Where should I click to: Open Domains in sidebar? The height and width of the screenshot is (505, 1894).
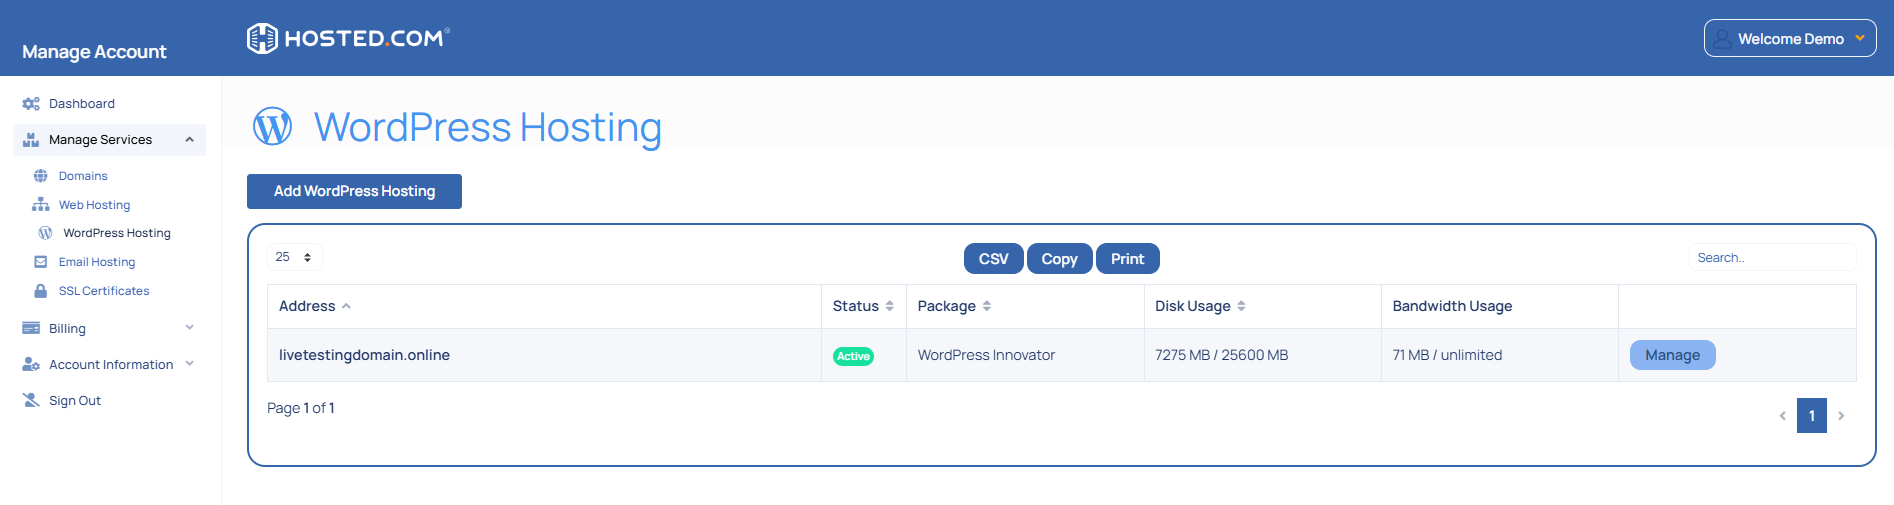[x=83, y=176]
